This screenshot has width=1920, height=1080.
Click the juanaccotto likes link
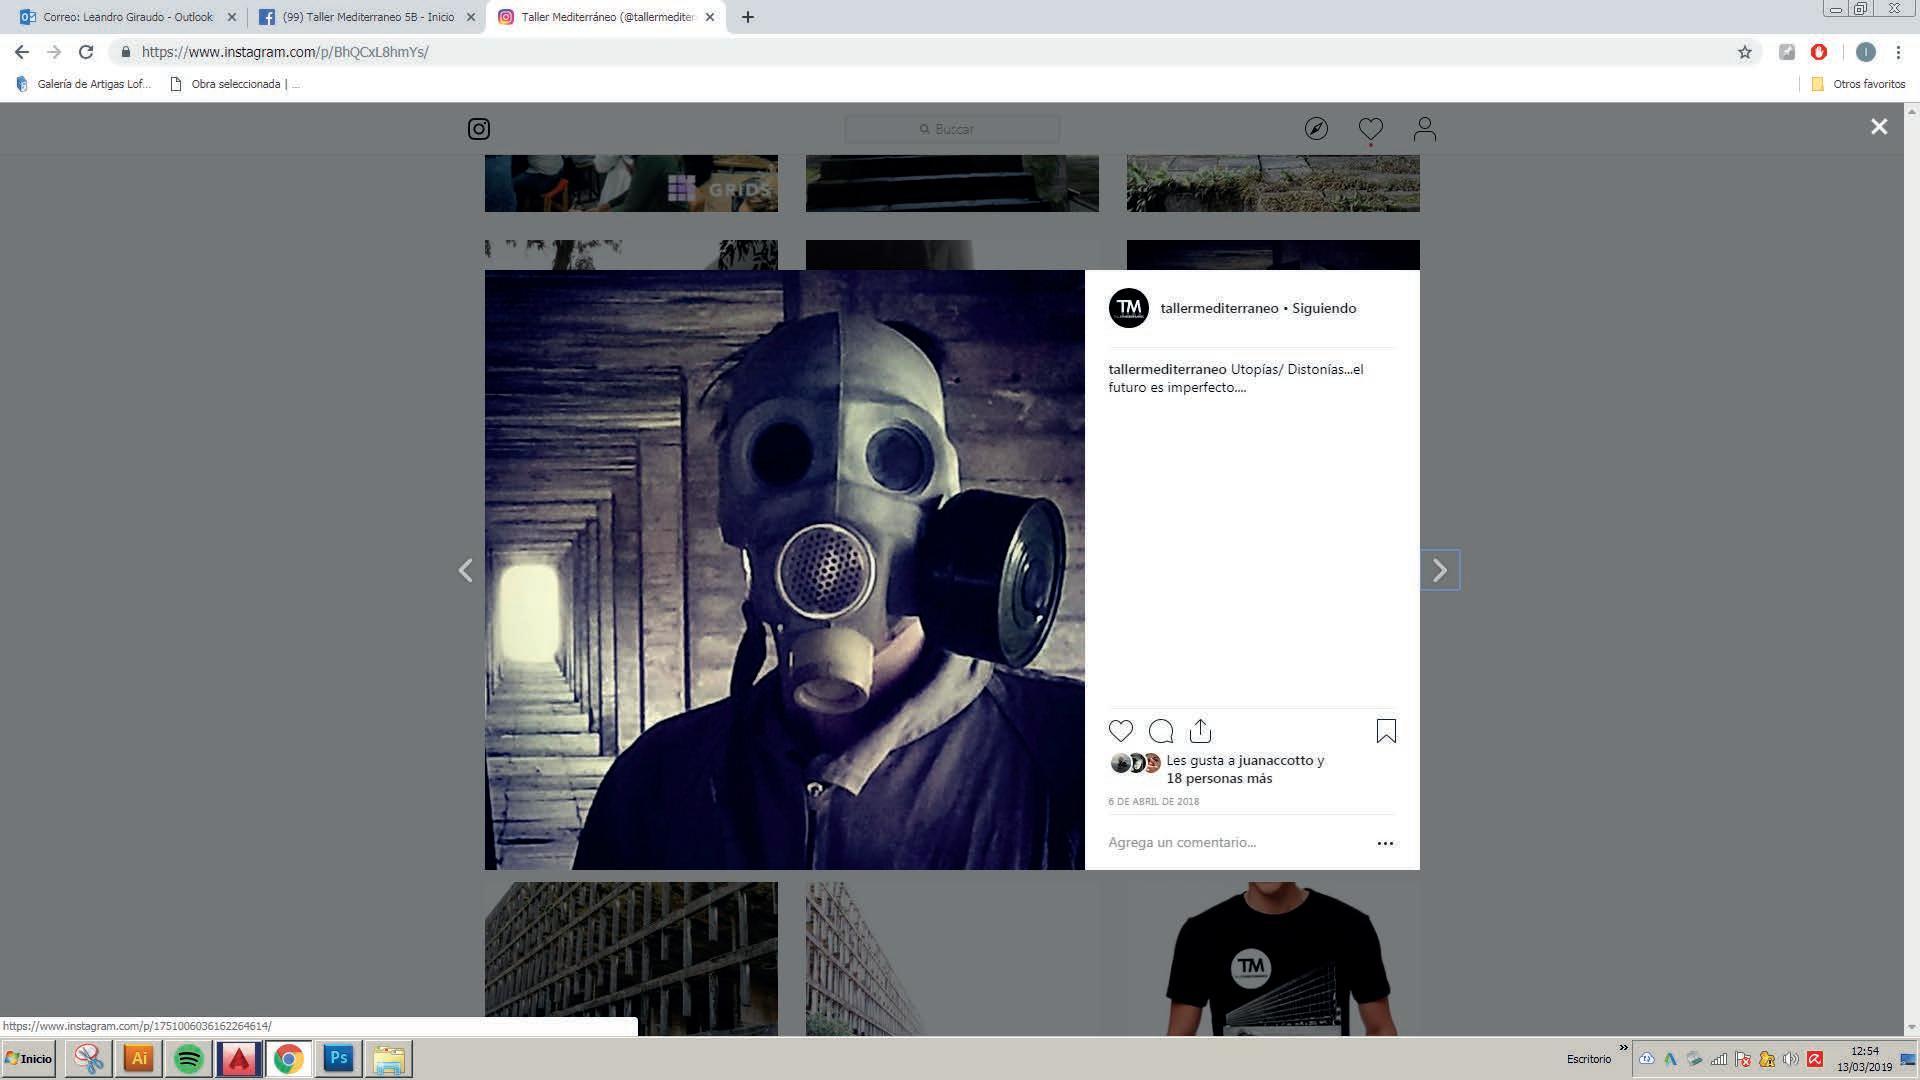coord(1275,760)
